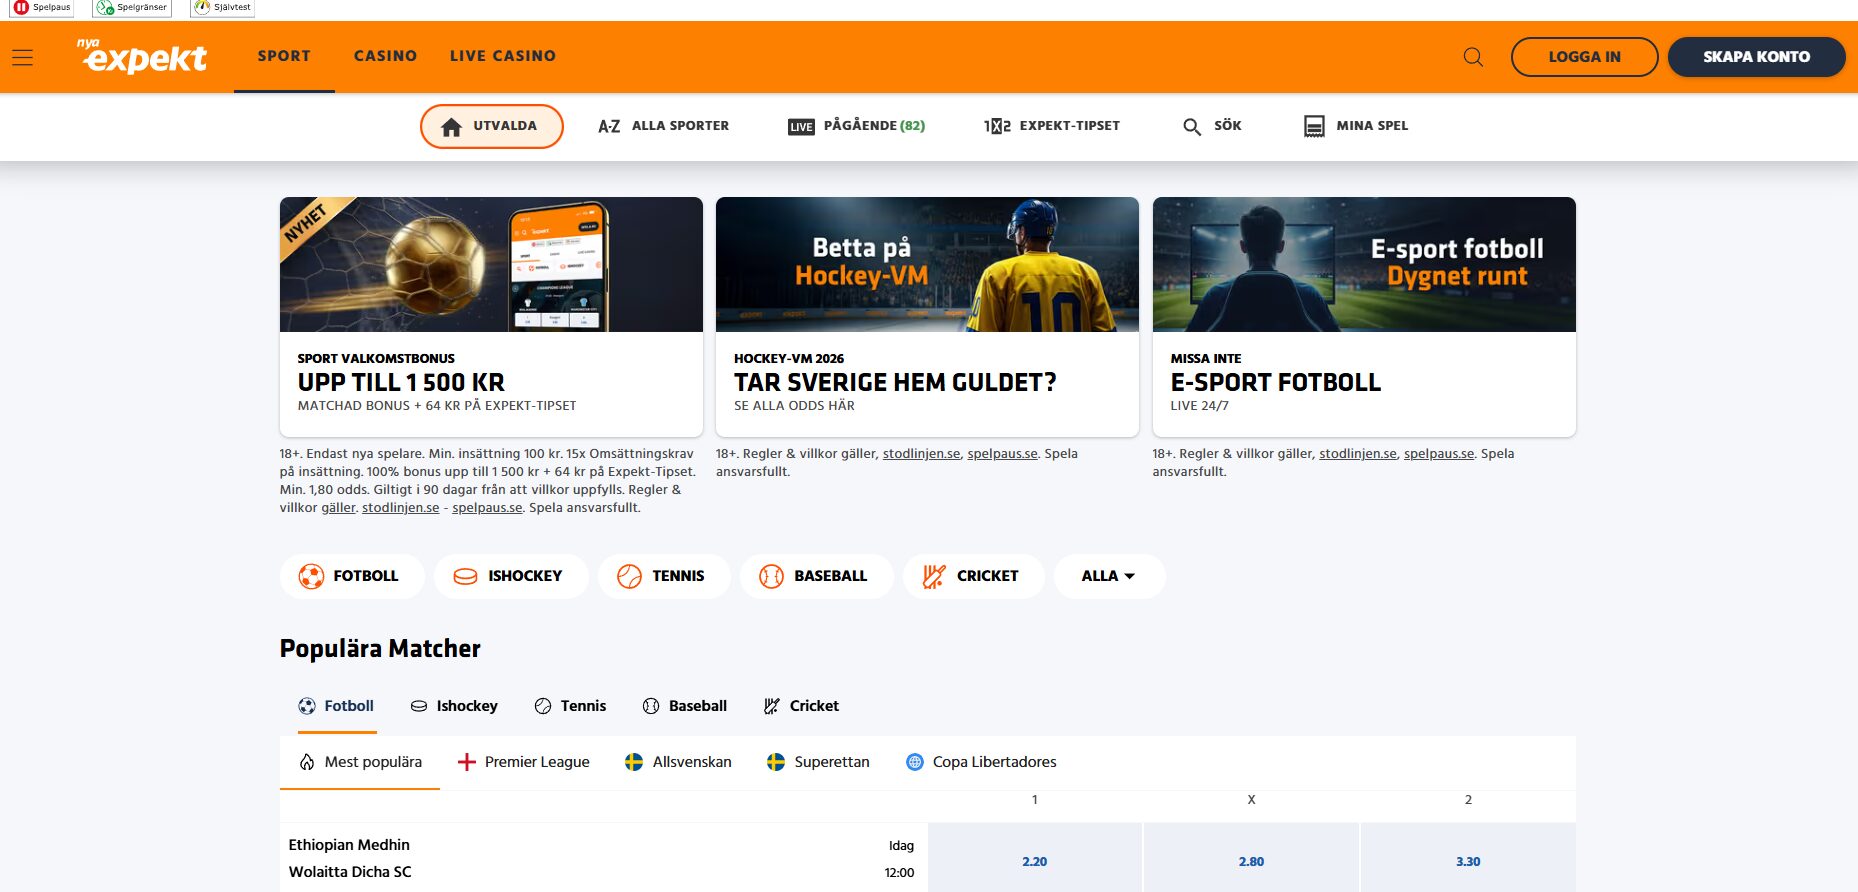Image resolution: width=1858 pixels, height=892 pixels.
Task: Click the Ethiopian Medhin team name
Action: click(x=349, y=845)
